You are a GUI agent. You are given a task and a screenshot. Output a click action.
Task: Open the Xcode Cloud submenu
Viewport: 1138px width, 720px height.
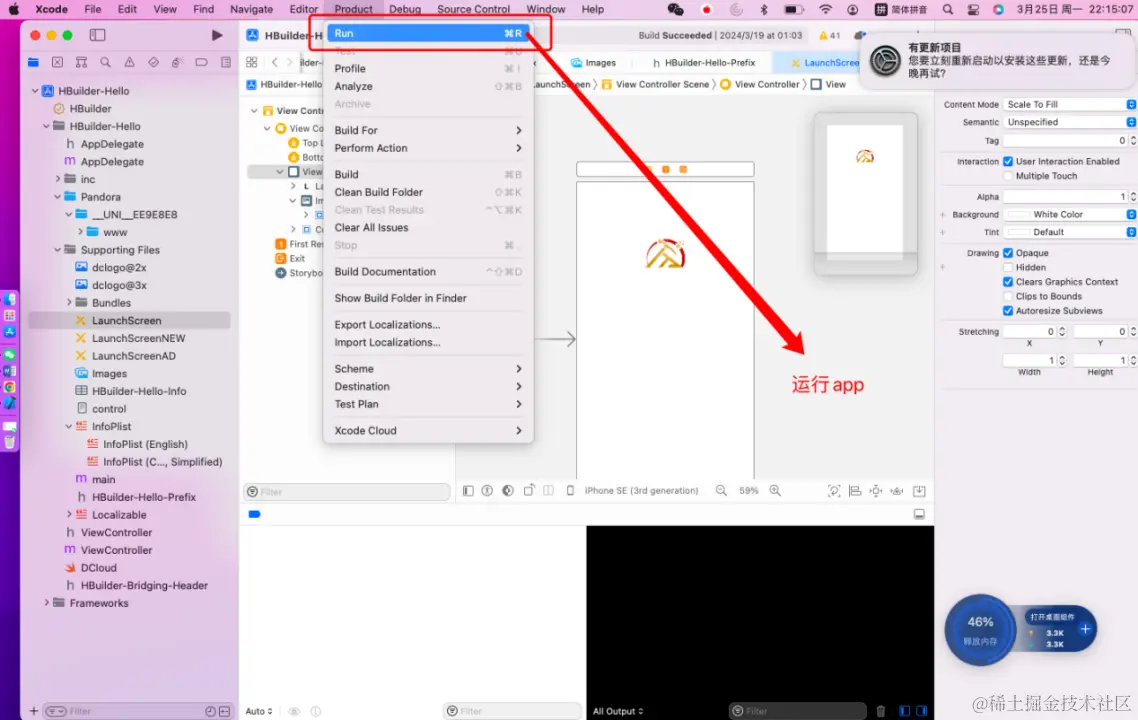427,430
